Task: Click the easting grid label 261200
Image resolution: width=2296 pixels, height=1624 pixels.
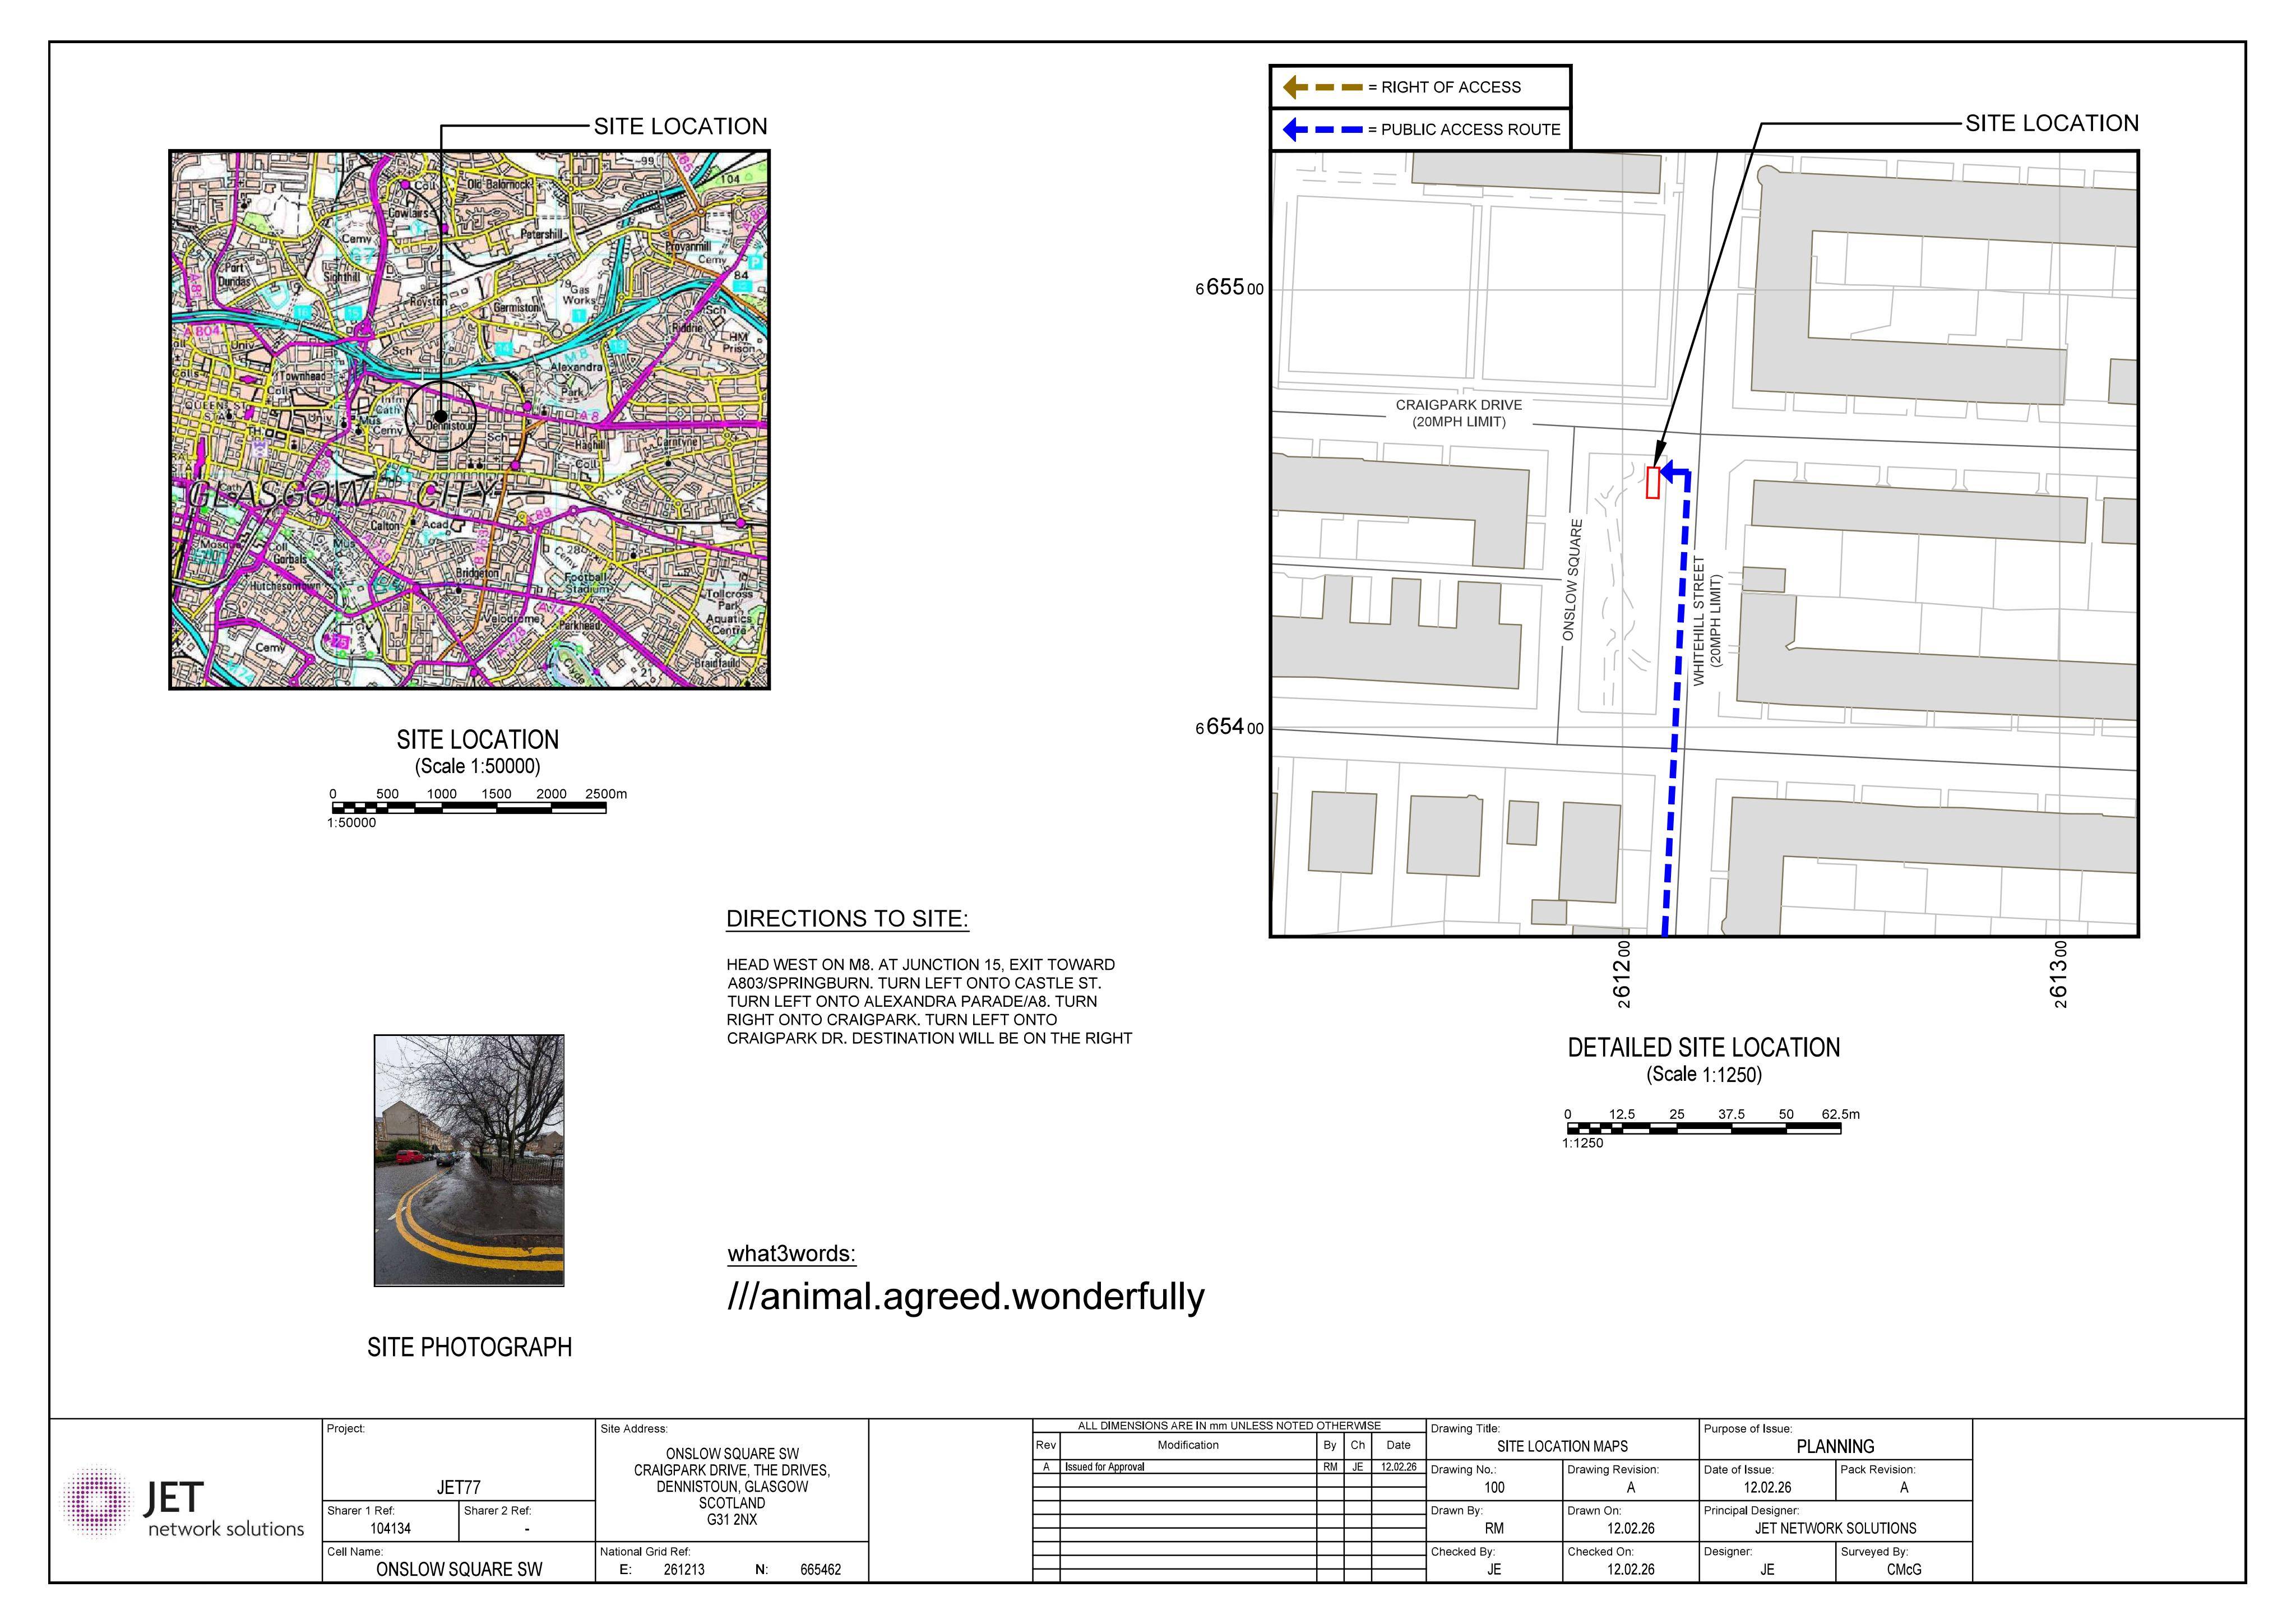Action: pyautogui.click(x=1622, y=974)
